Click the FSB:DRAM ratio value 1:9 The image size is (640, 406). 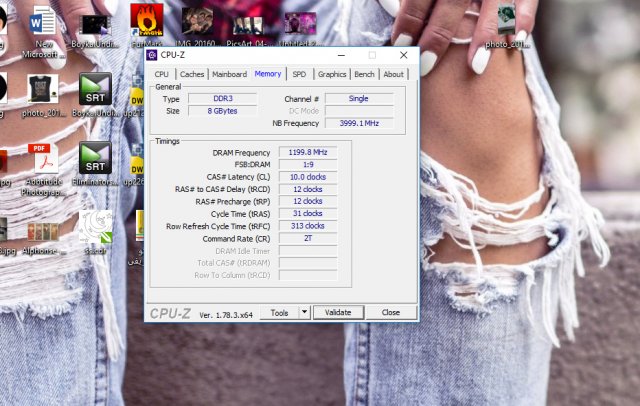click(x=308, y=164)
